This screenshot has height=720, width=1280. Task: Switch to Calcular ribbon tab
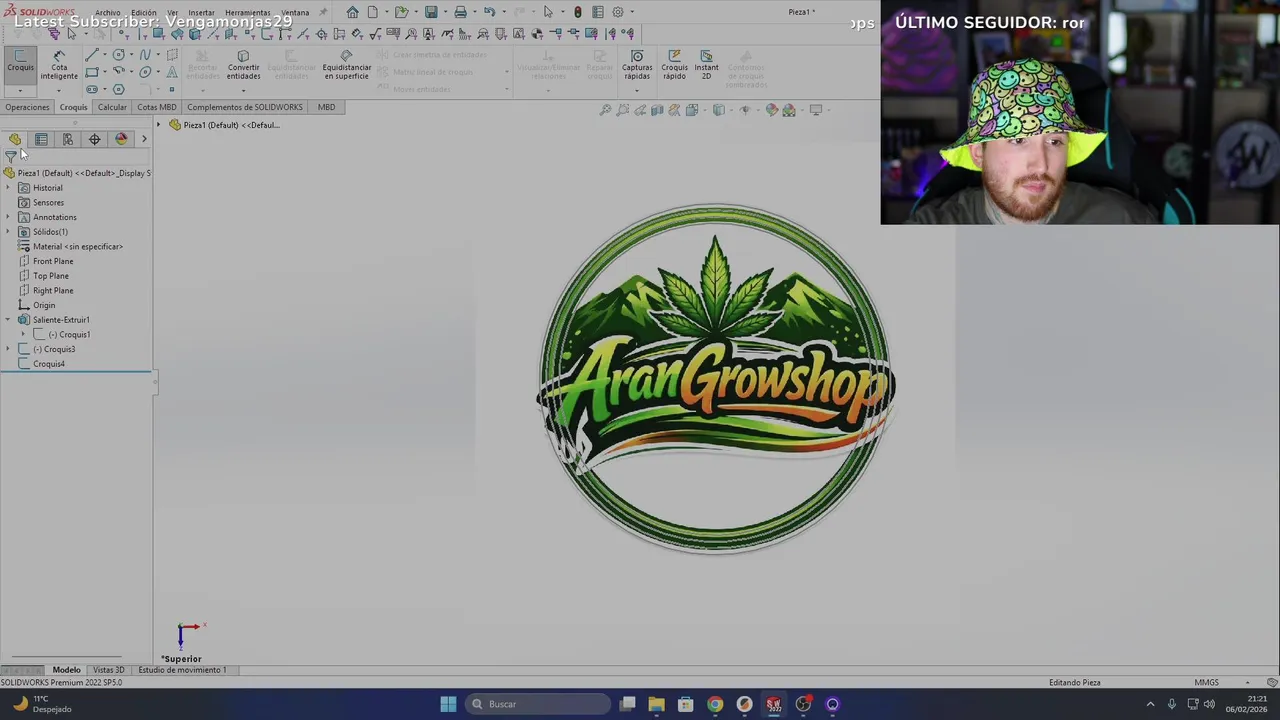point(112,107)
